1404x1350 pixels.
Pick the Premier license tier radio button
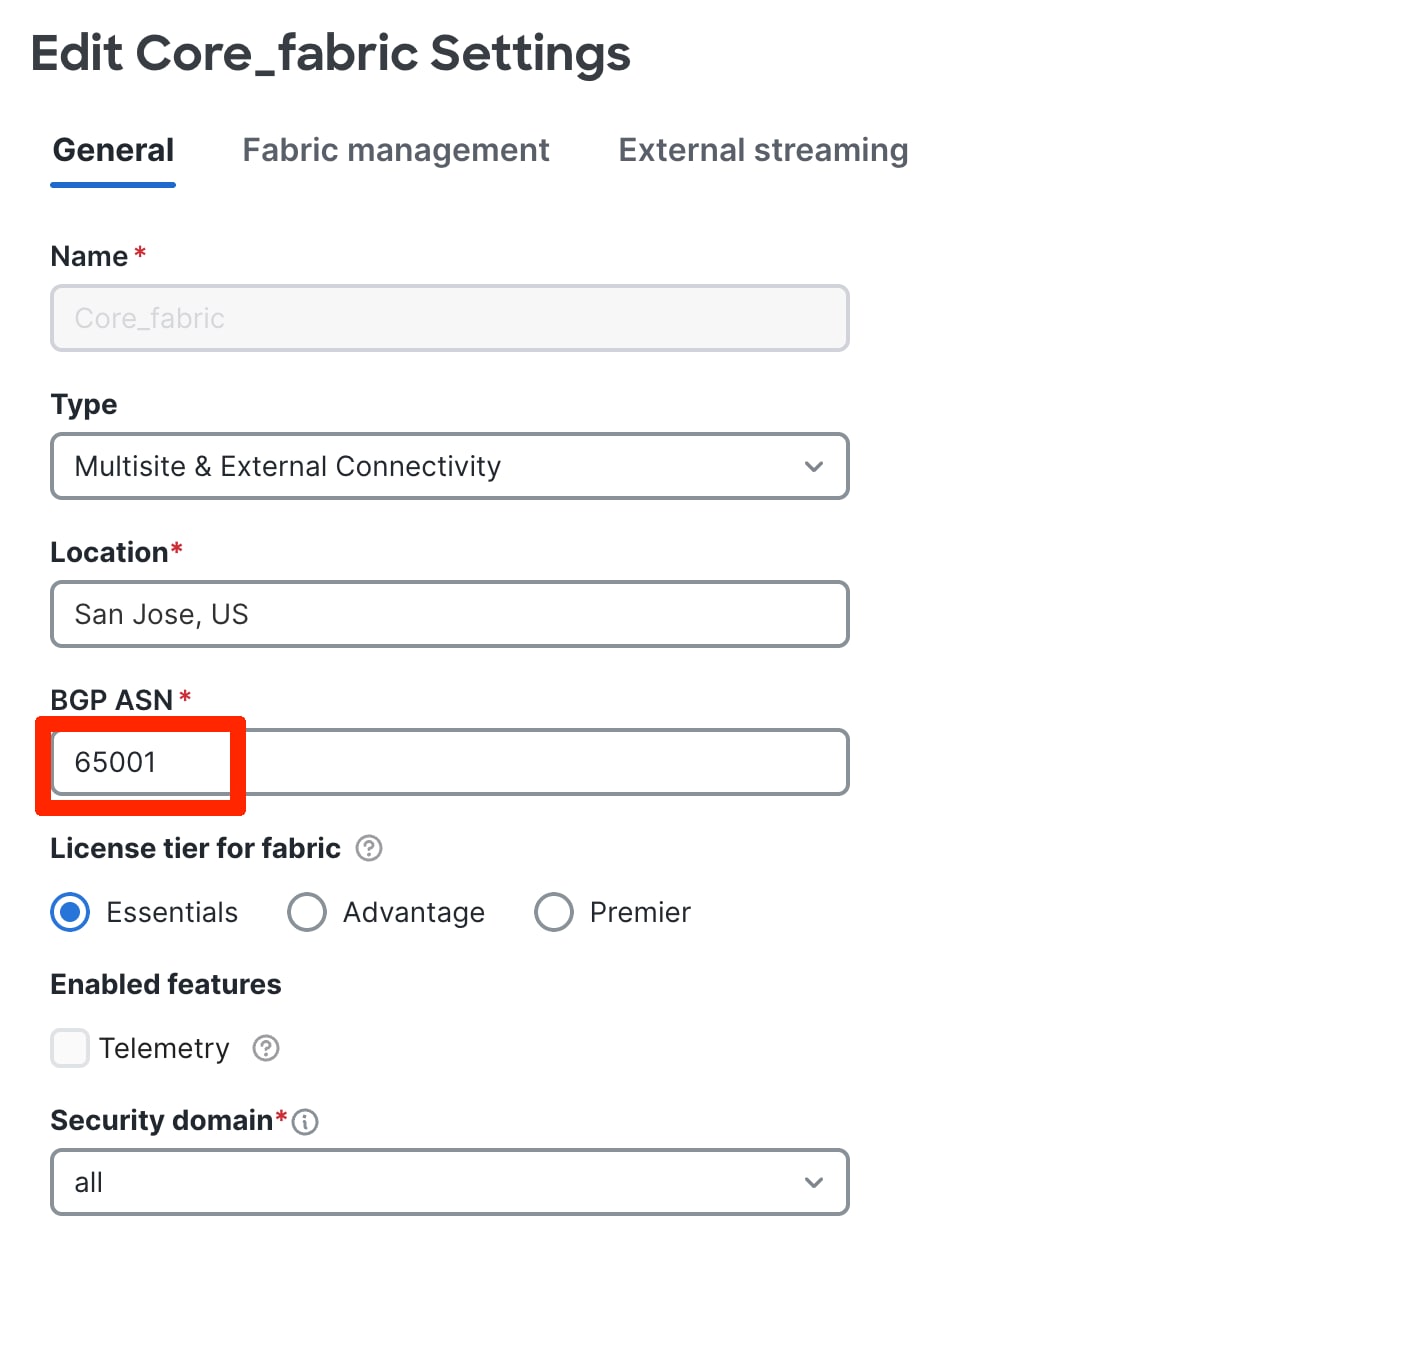pyautogui.click(x=554, y=912)
